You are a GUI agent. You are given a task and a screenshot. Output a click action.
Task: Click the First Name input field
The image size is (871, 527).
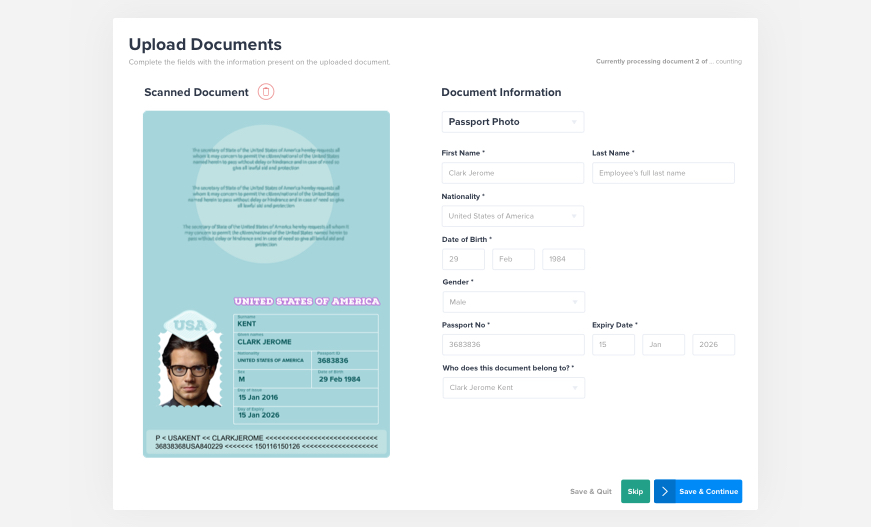pos(513,173)
